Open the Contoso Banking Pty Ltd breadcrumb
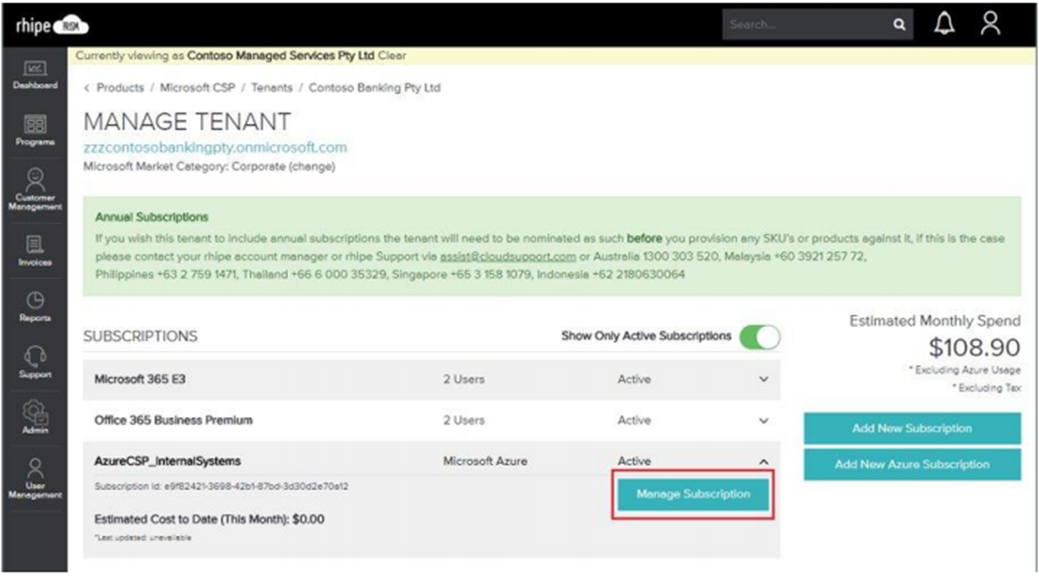This screenshot has height=578, width=1039. click(x=374, y=87)
